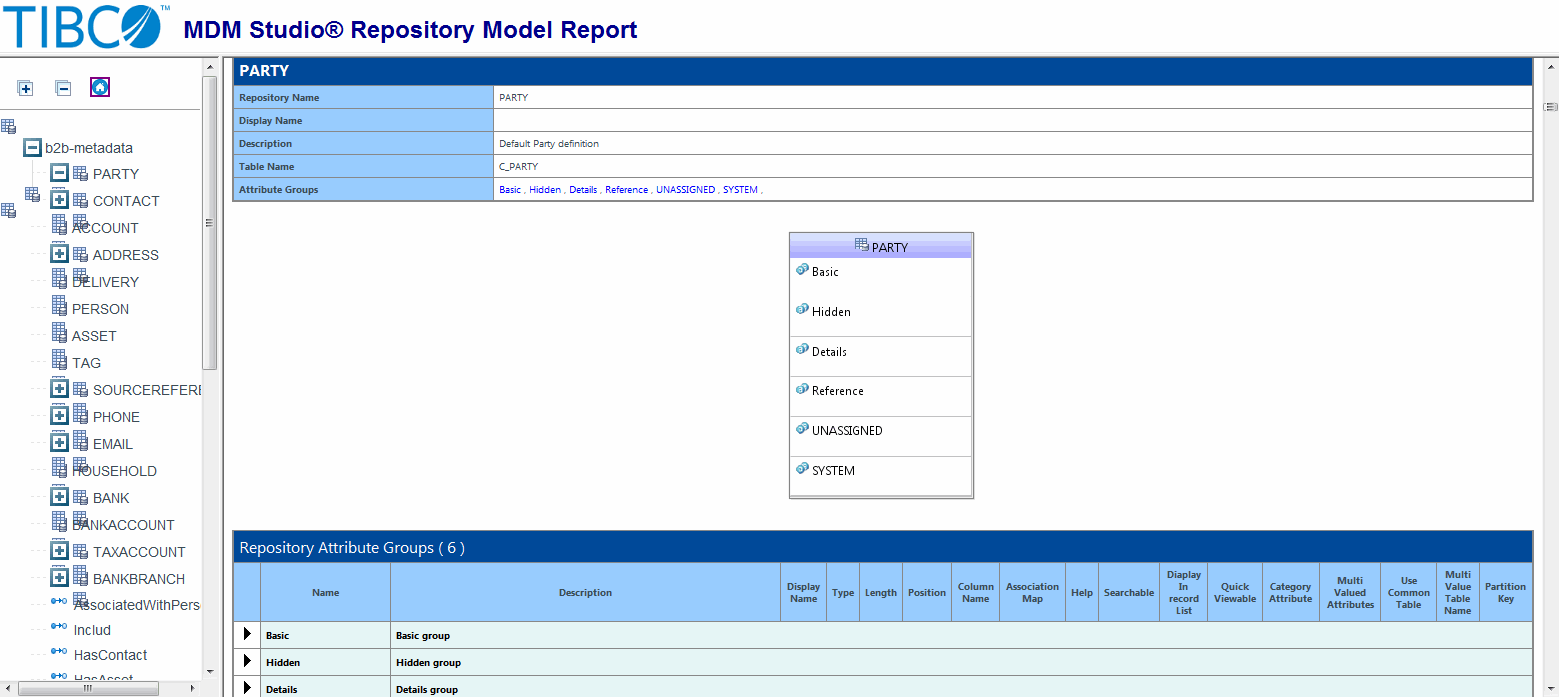Expand the SOURCEREFERENCE tree node
The image size is (1559, 697).
coord(60,389)
